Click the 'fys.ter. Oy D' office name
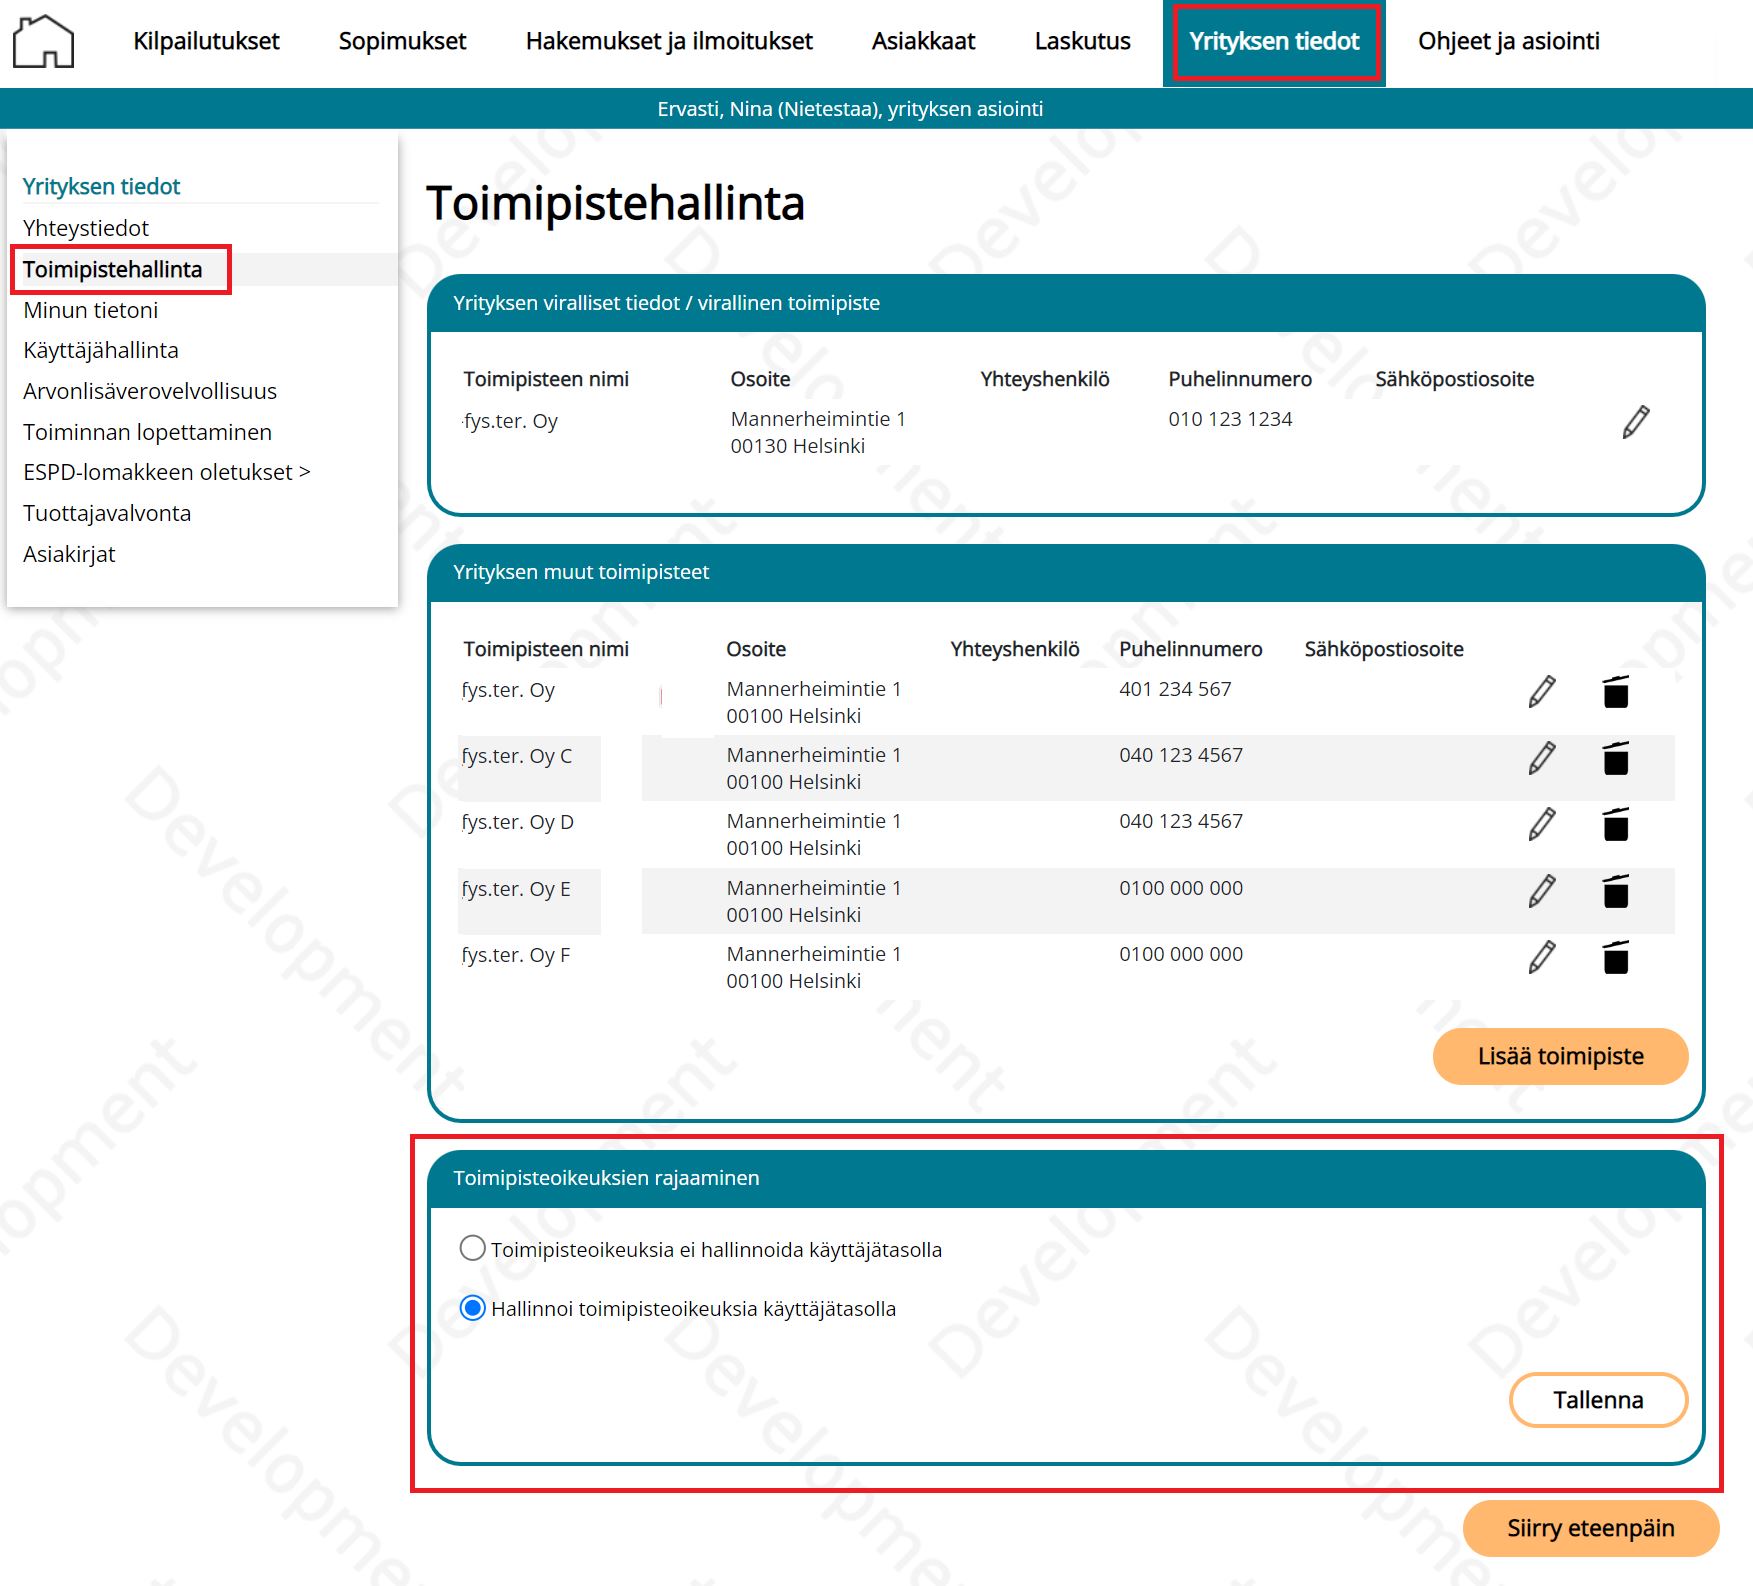This screenshot has height=1586, width=1753. (517, 822)
